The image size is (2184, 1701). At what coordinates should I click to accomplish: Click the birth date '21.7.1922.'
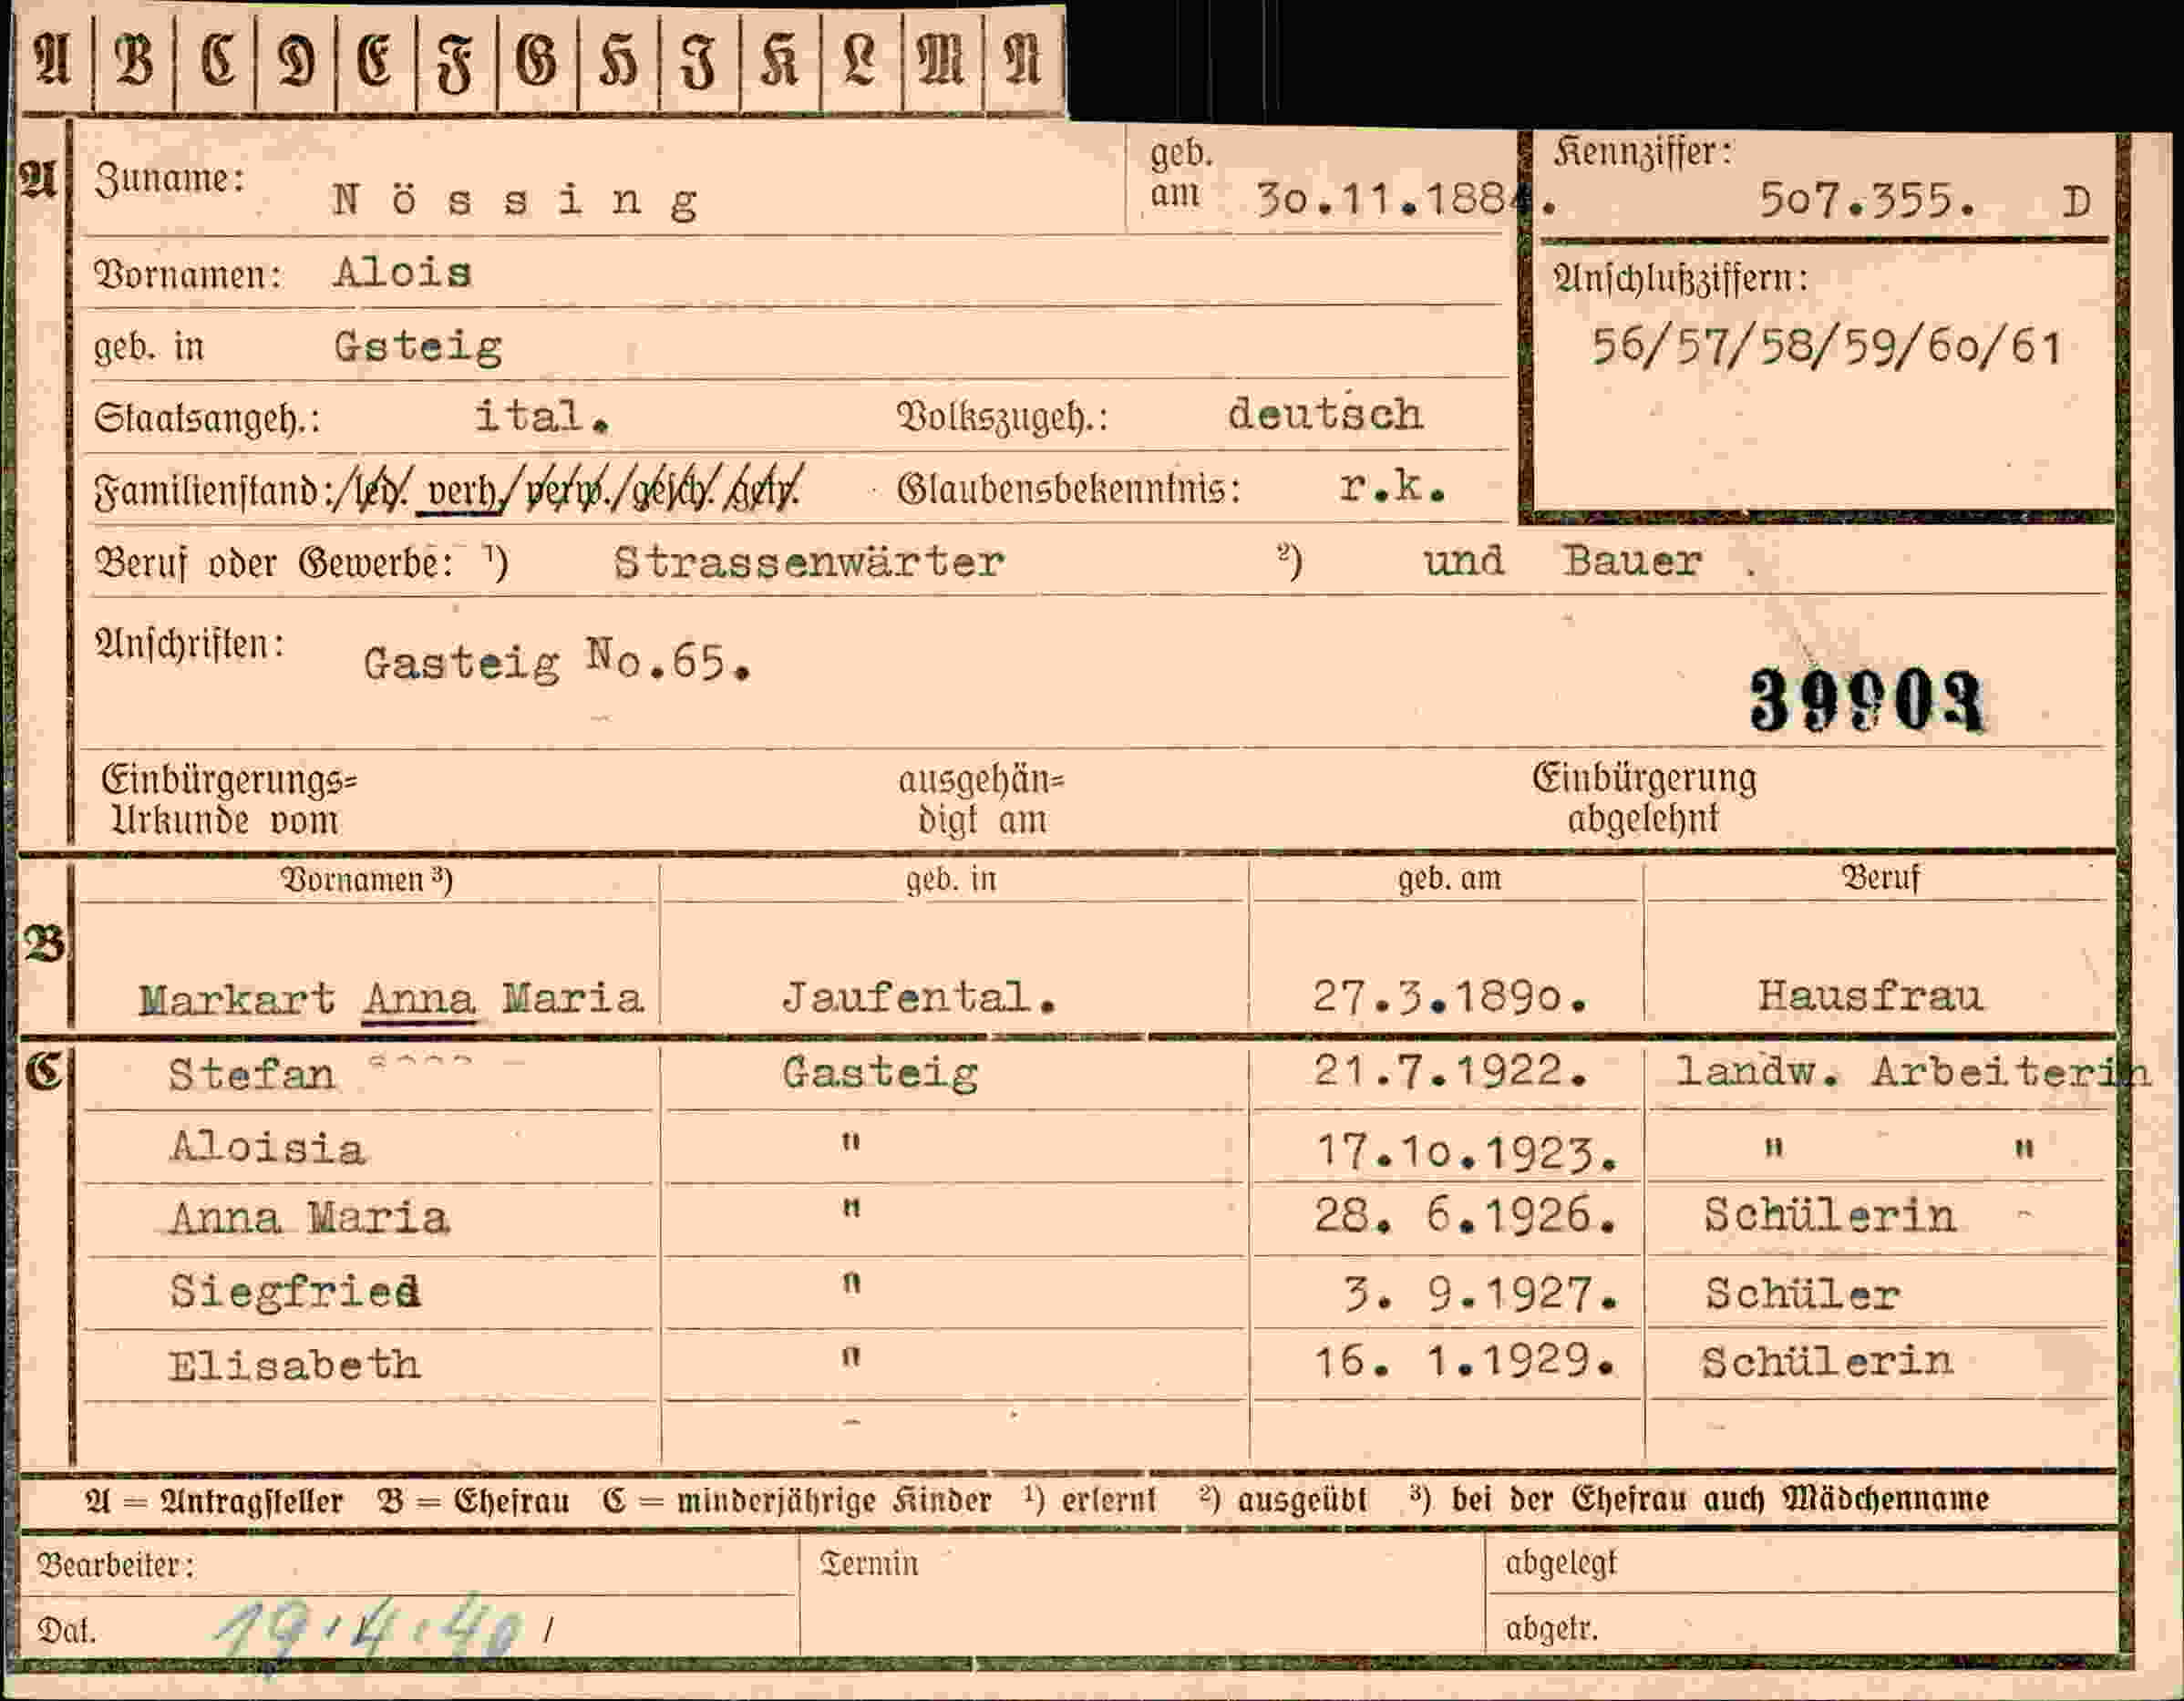point(1451,1071)
